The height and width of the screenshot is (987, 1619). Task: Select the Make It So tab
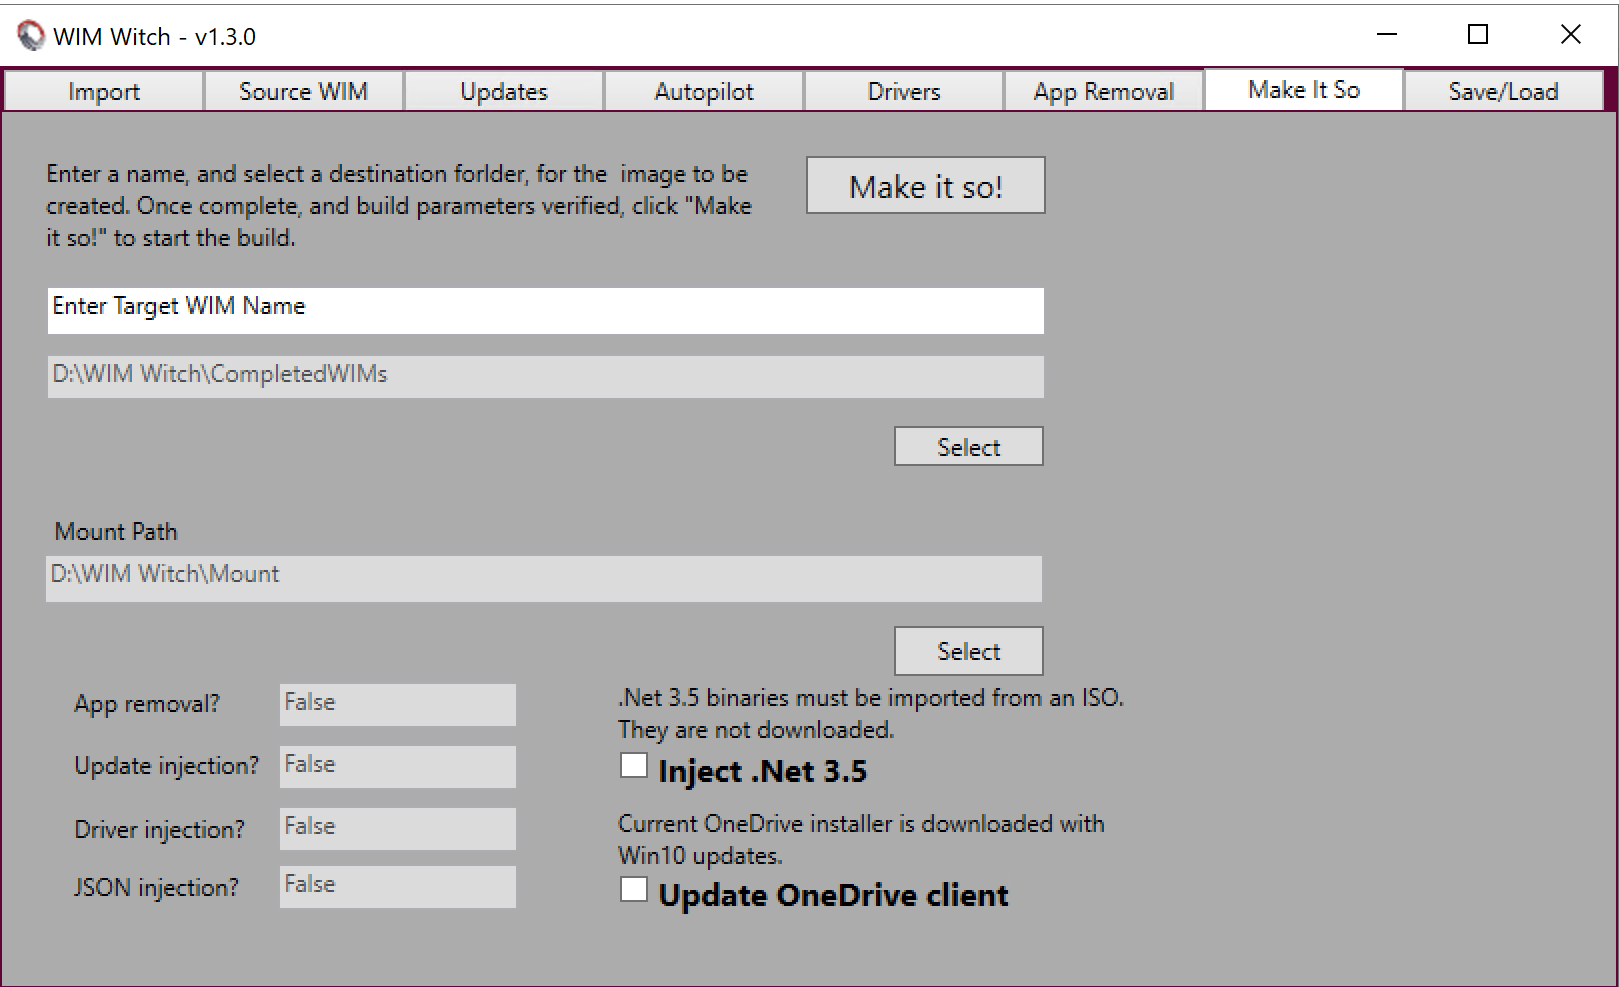1304,89
